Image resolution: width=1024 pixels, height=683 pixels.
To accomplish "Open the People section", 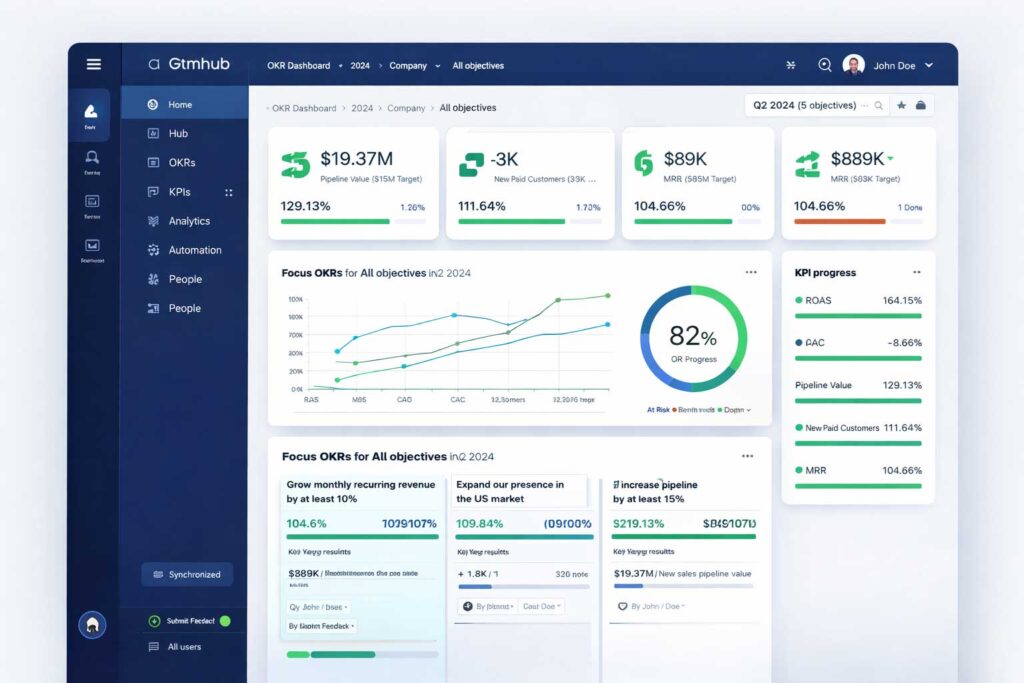I will [x=183, y=279].
